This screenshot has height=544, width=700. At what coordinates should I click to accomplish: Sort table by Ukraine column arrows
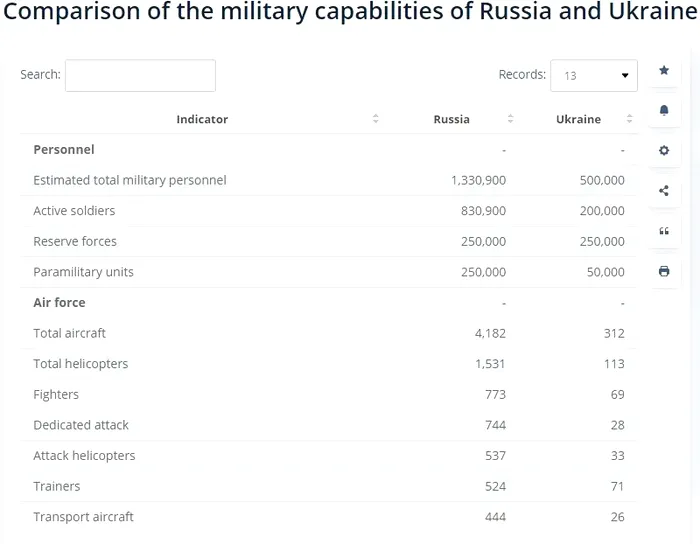pyautogui.click(x=630, y=119)
